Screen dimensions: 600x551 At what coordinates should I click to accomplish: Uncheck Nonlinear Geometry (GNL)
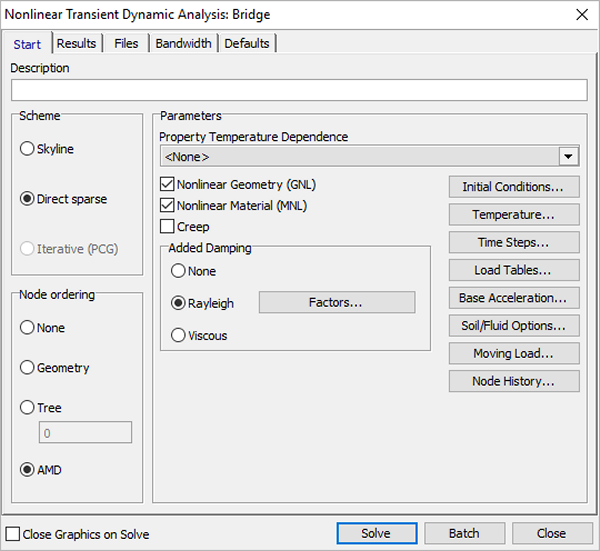pos(168,185)
